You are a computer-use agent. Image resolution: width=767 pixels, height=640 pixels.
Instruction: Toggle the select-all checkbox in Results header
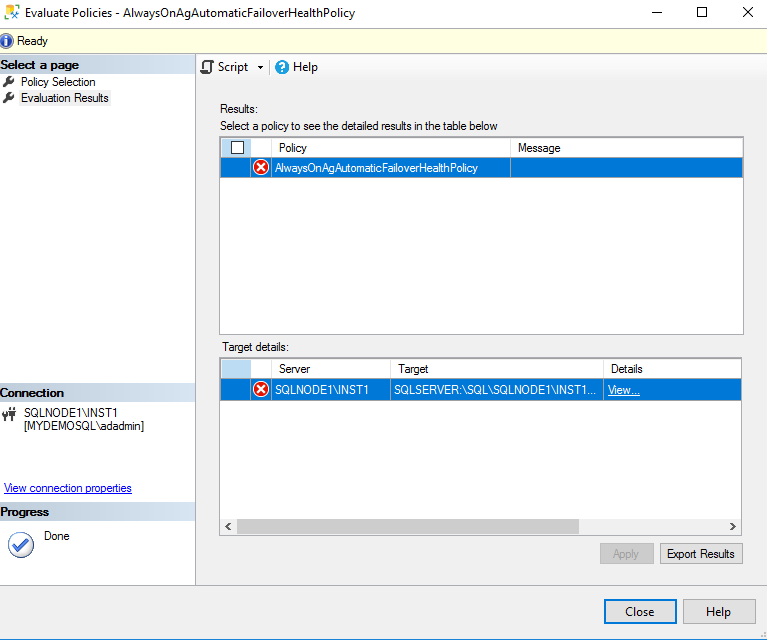(x=237, y=147)
